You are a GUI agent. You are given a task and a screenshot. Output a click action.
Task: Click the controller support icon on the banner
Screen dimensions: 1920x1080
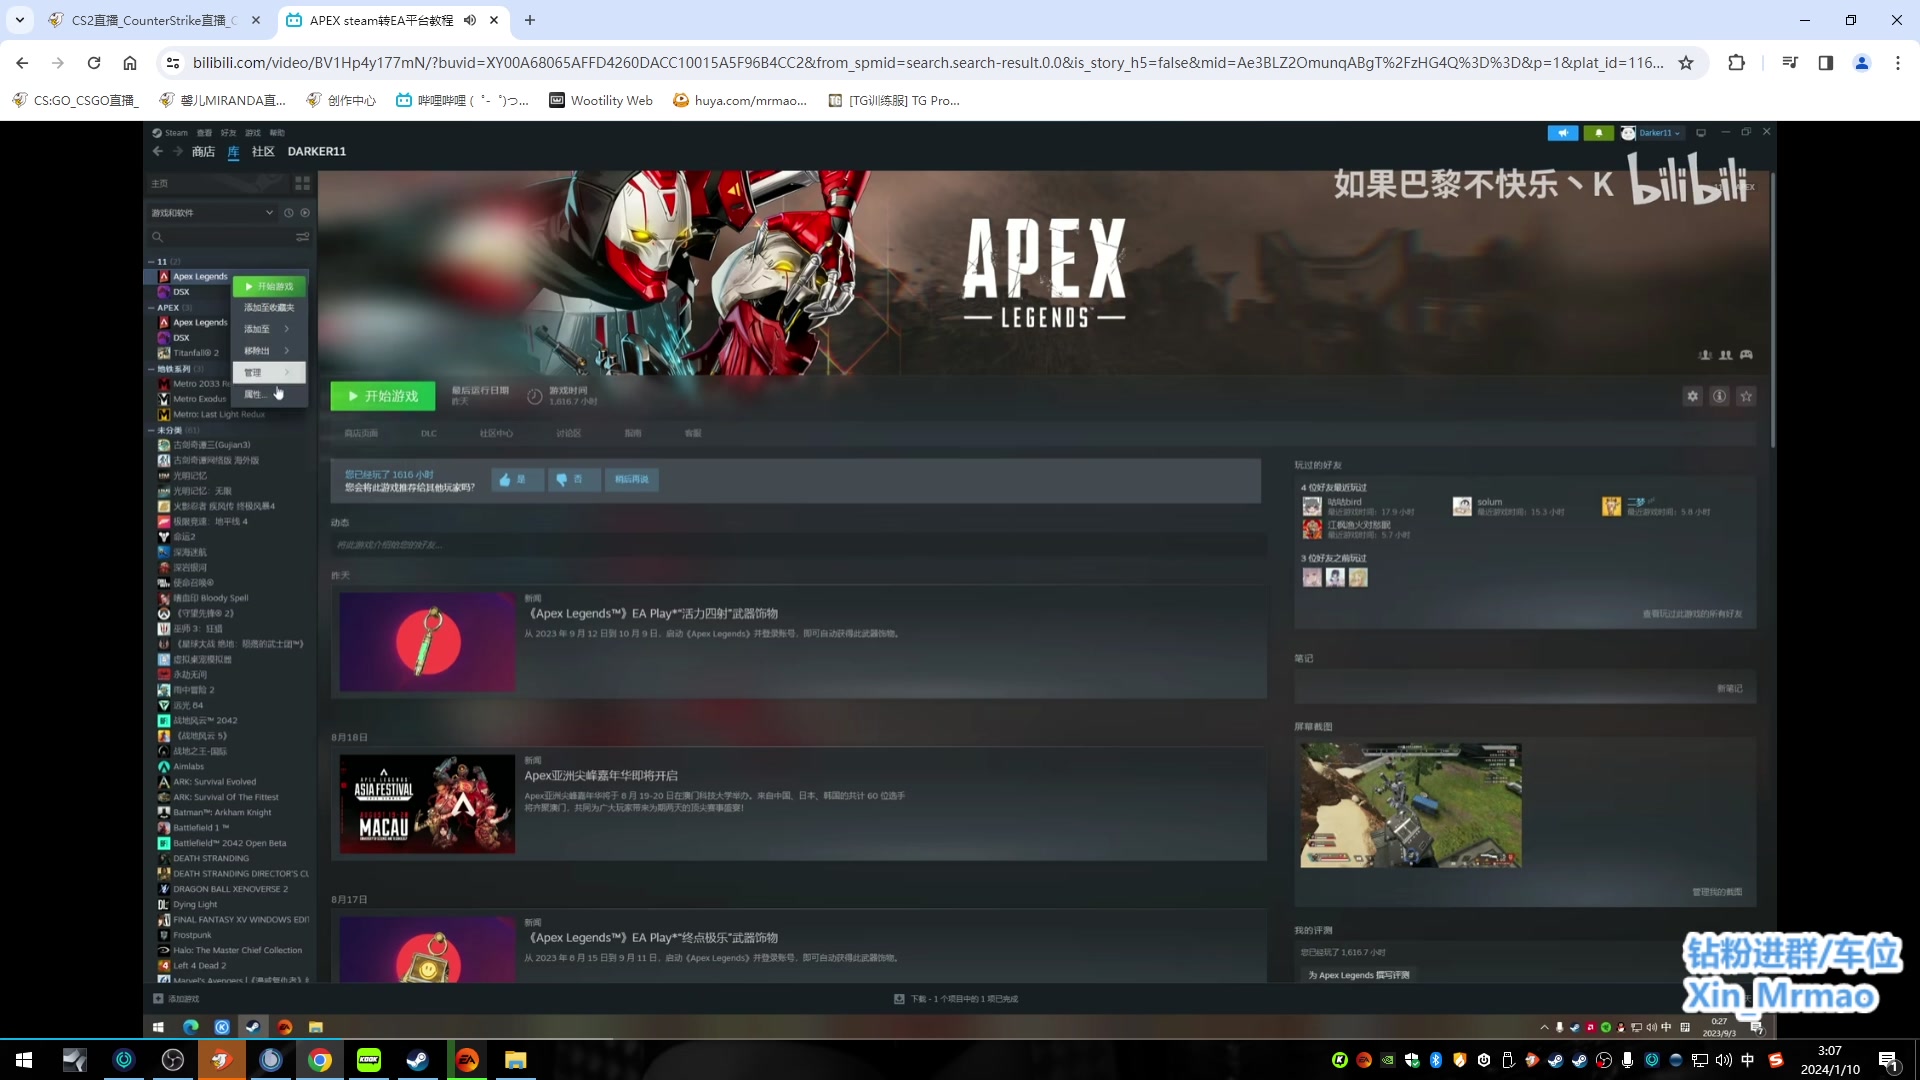click(1746, 355)
